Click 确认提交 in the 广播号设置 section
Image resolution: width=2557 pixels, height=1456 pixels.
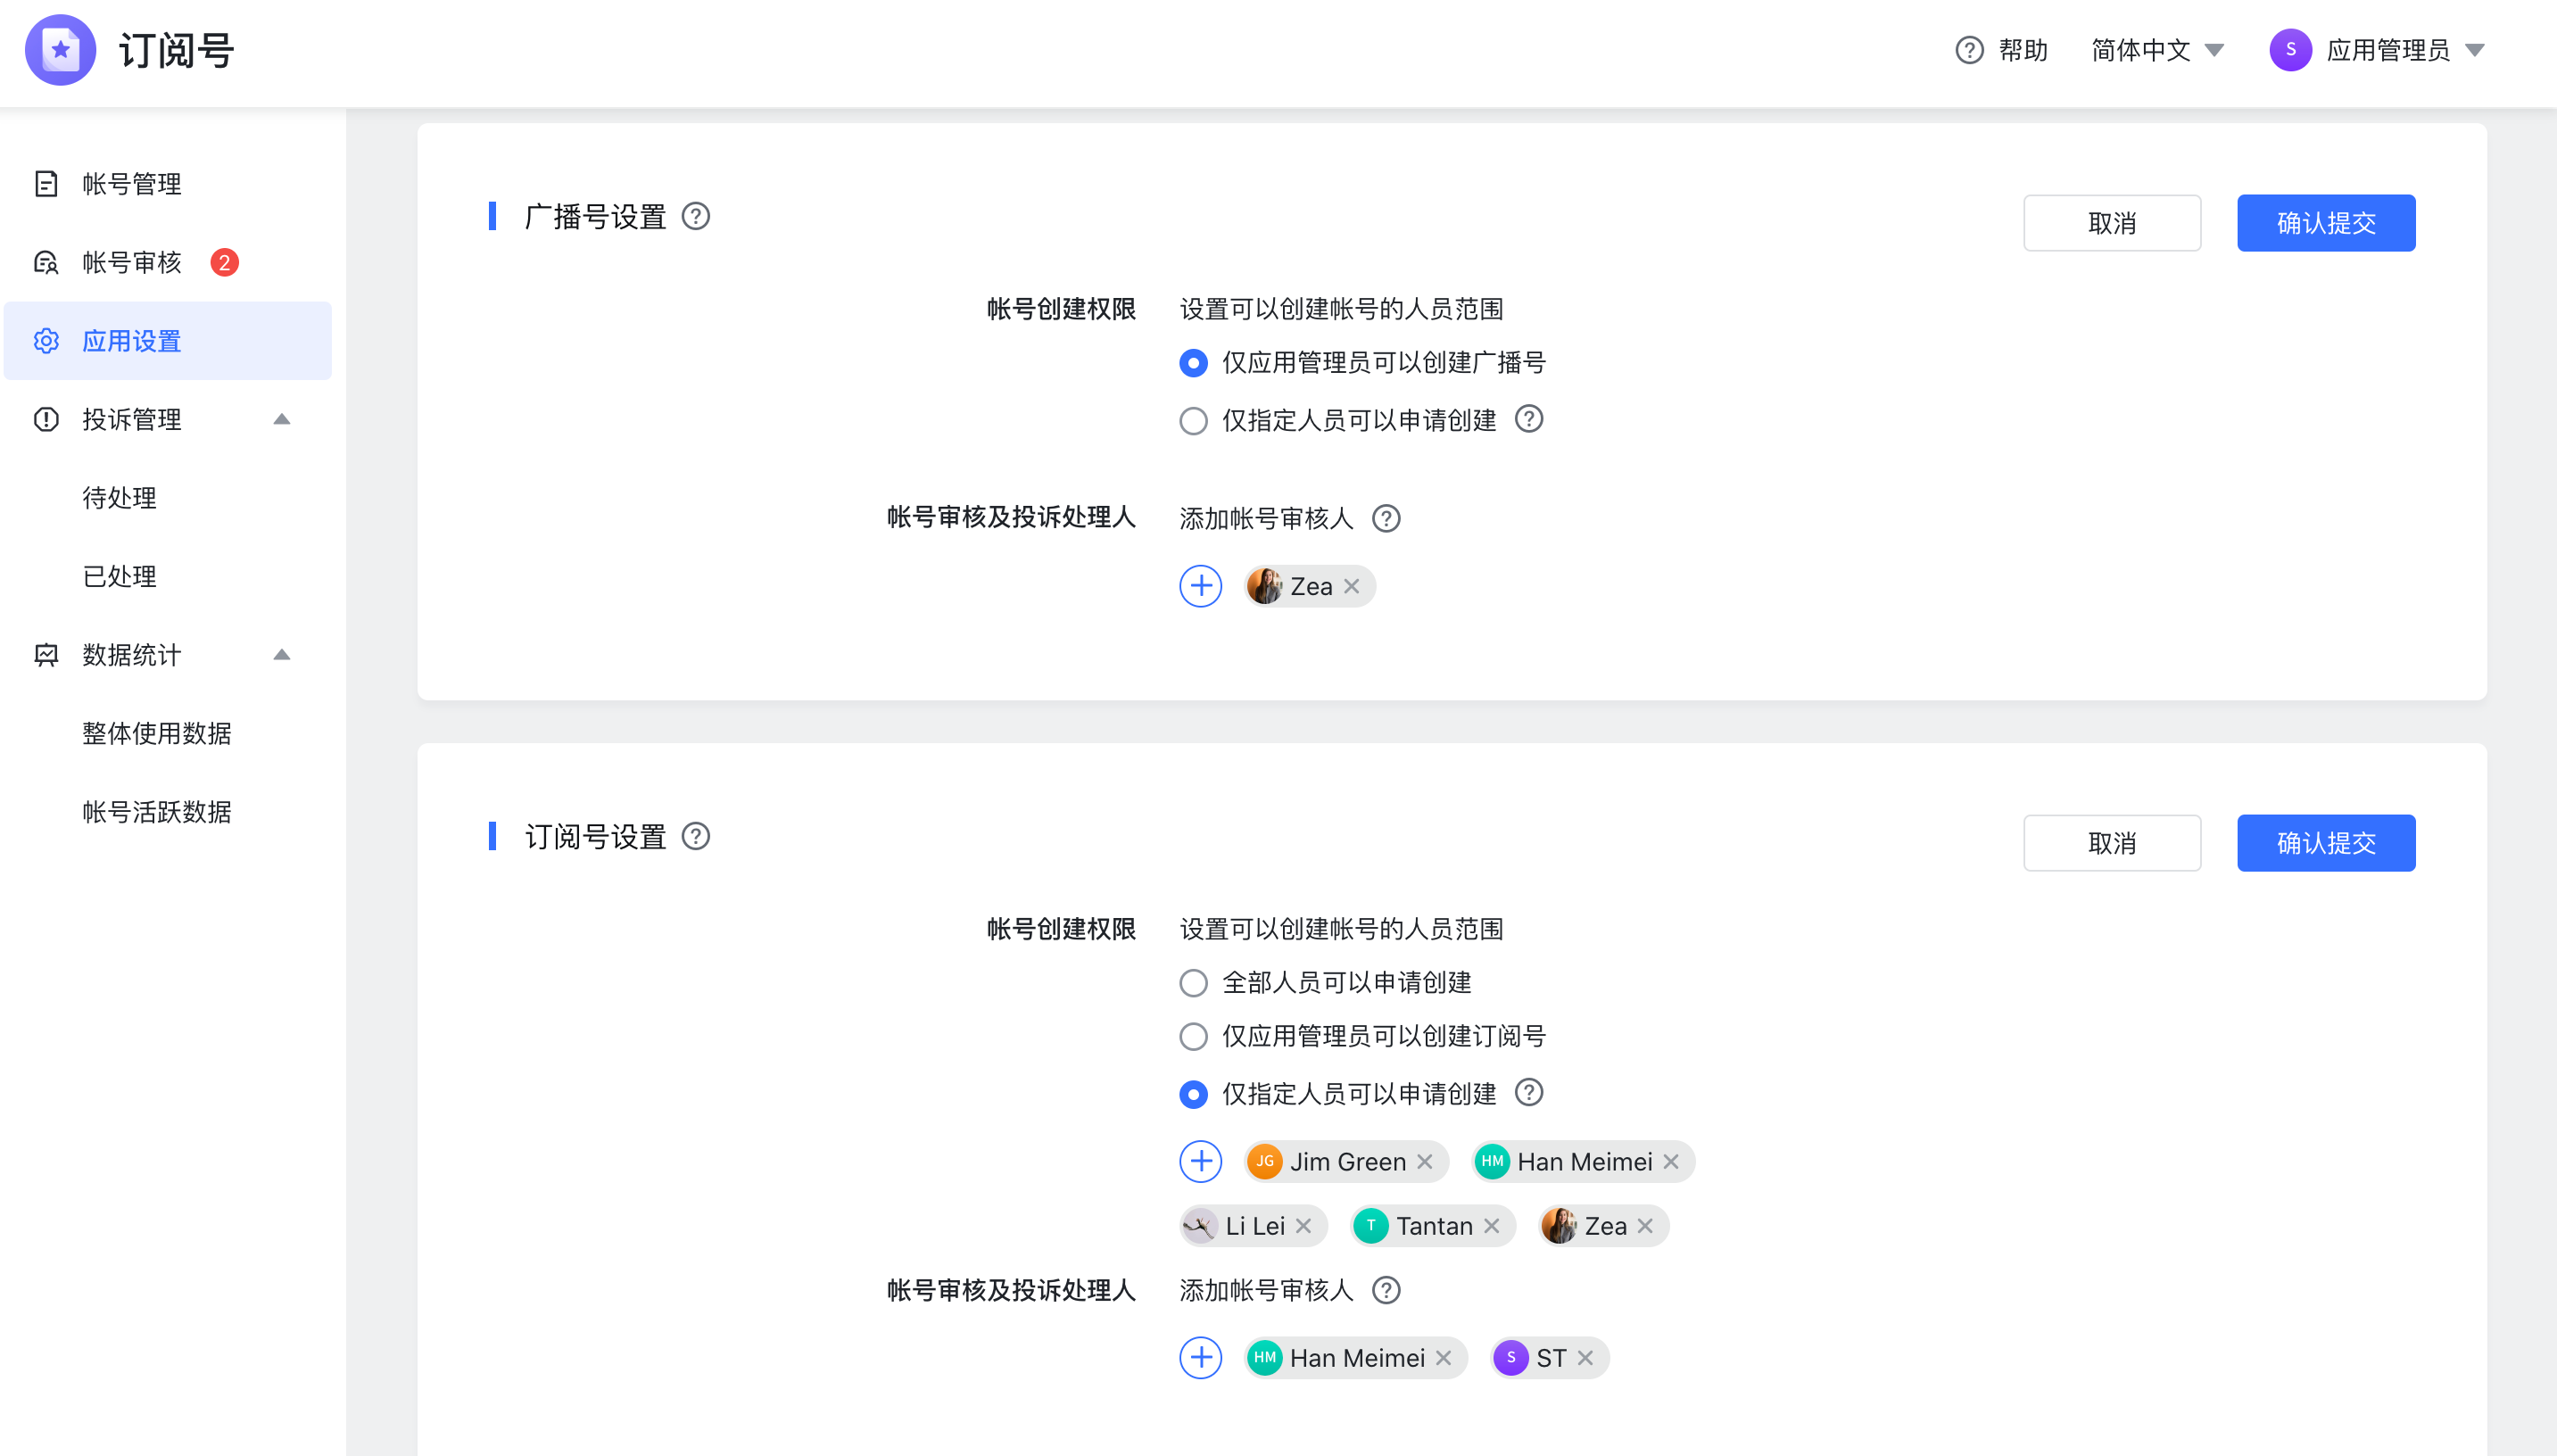(x=2326, y=223)
